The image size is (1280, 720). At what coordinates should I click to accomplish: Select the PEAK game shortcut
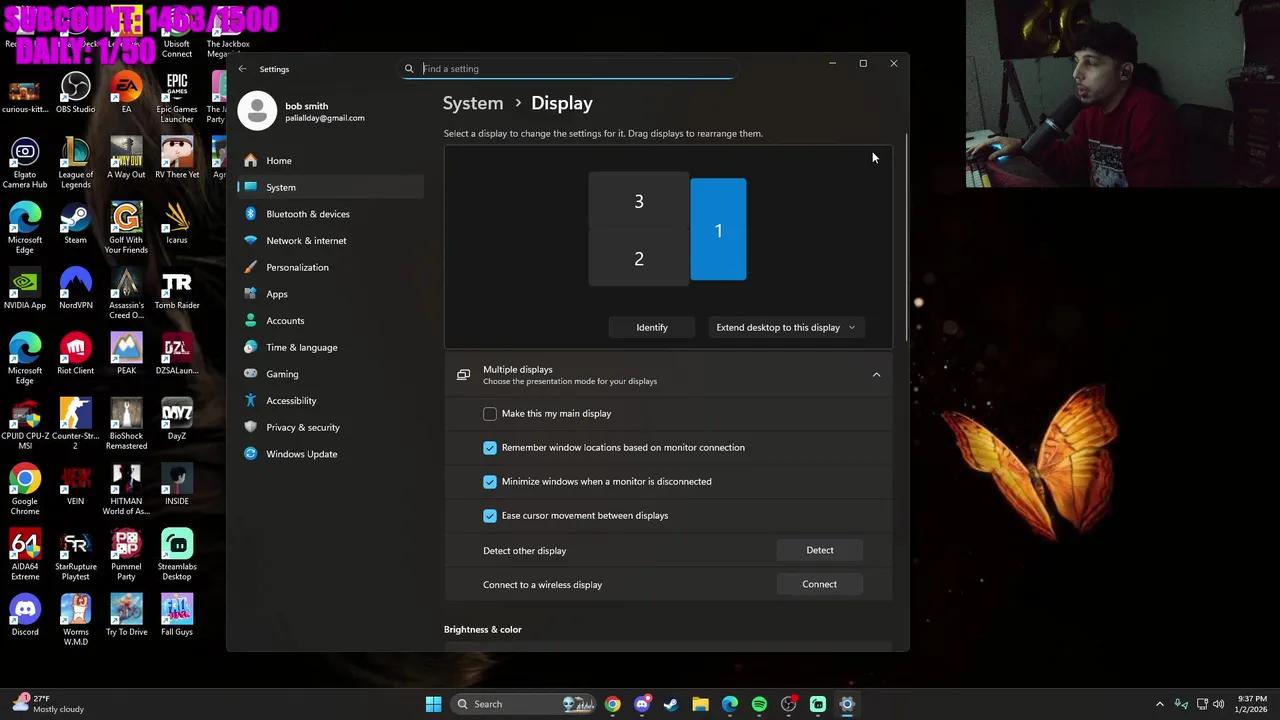pyautogui.click(x=126, y=354)
